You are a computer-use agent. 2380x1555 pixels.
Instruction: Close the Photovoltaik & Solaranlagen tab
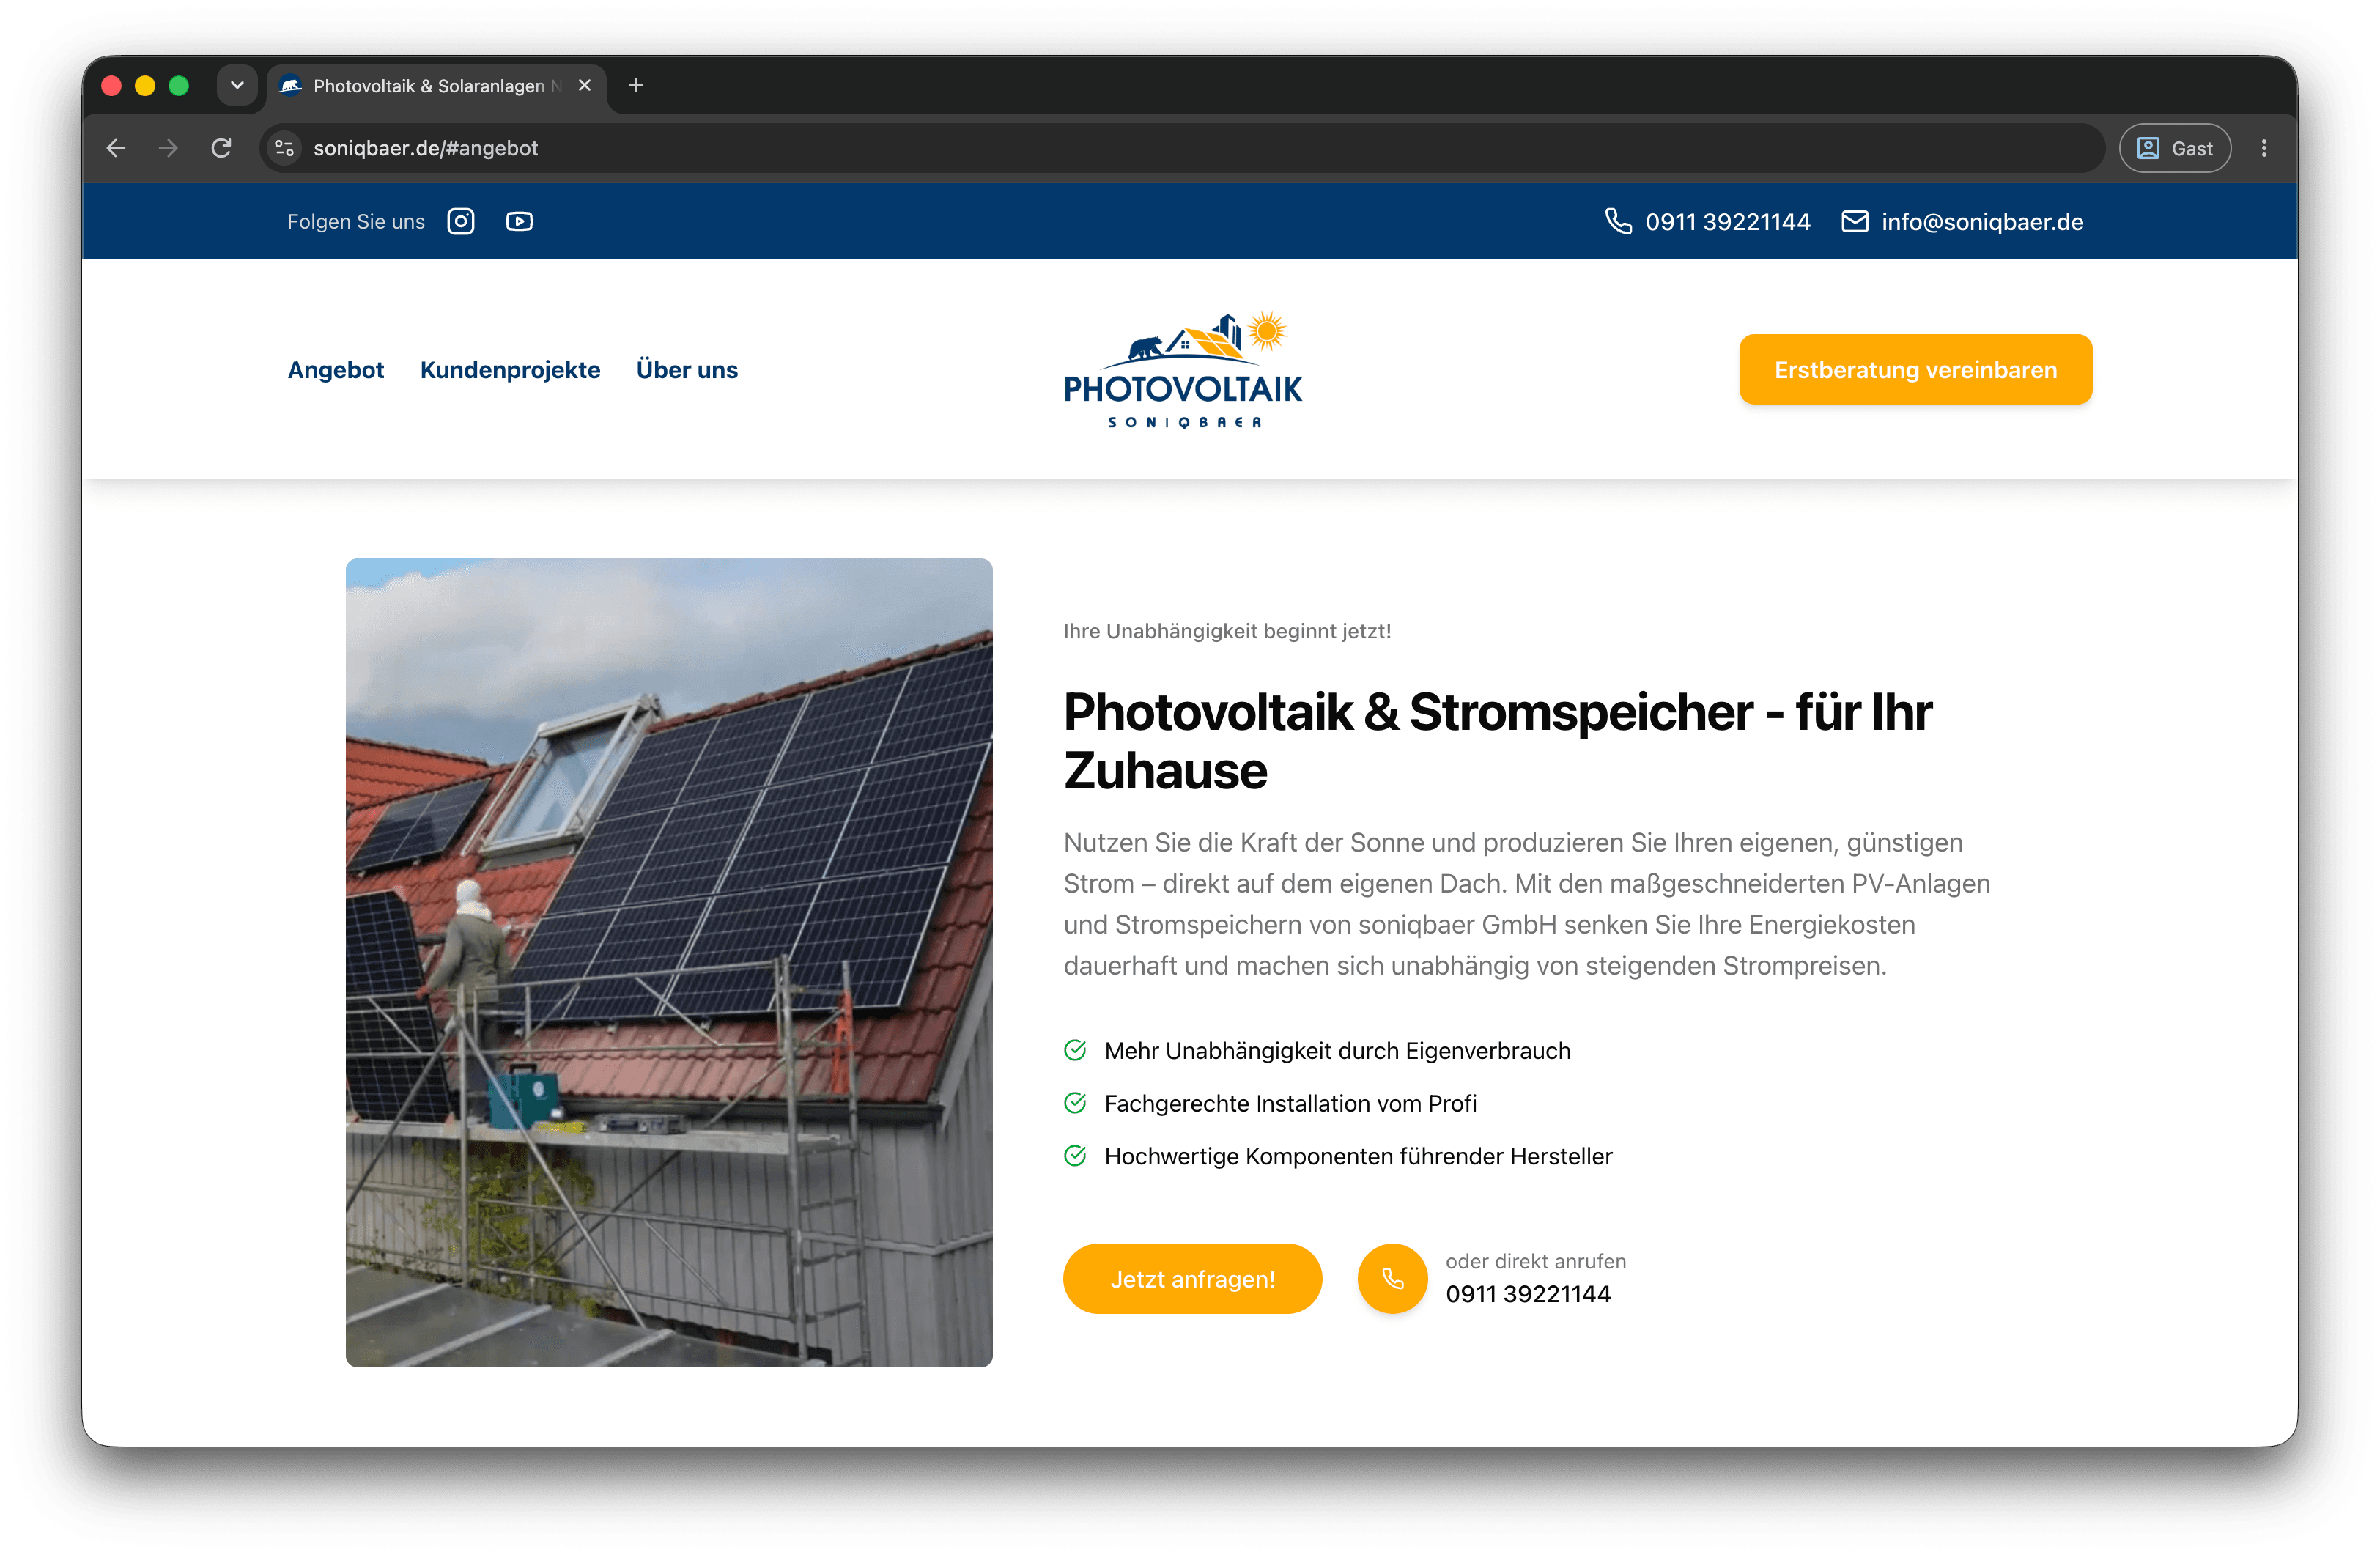pyautogui.click(x=585, y=85)
